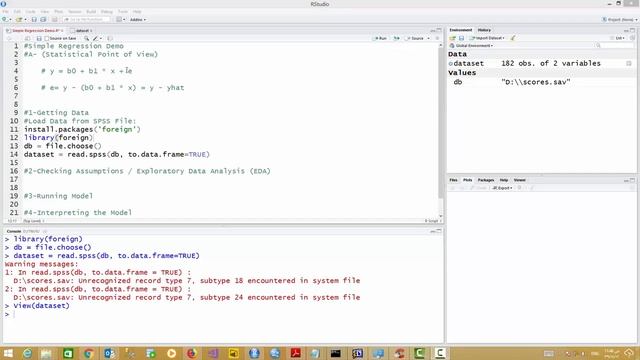Image resolution: width=640 pixels, height=360 pixels.
Task: Open Adobe Acrobat from the taskbar
Action: (296, 353)
